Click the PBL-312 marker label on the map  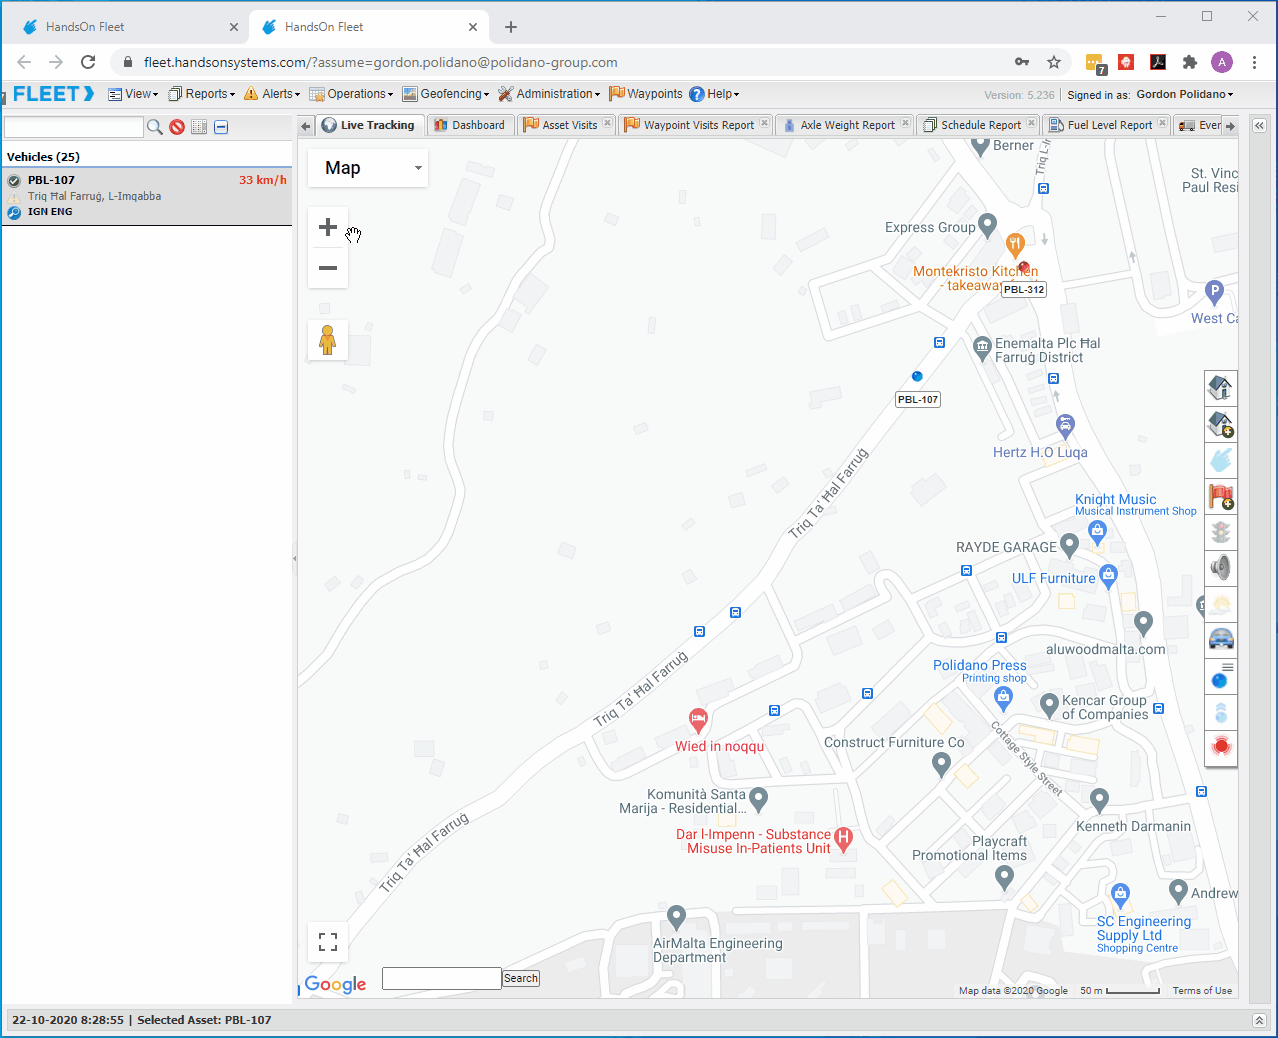click(1024, 290)
